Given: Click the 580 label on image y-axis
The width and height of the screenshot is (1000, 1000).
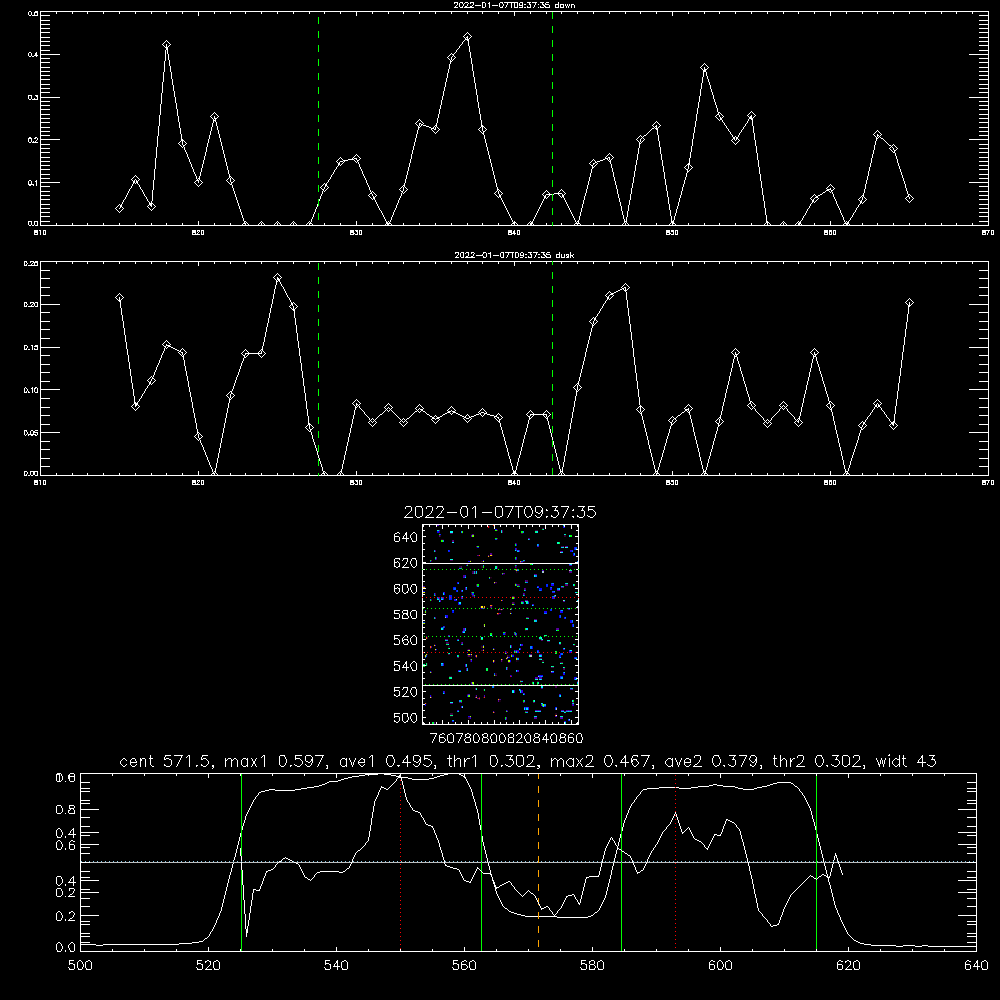Looking at the screenshot, I should pyautogui.click(x=406, y=615).
